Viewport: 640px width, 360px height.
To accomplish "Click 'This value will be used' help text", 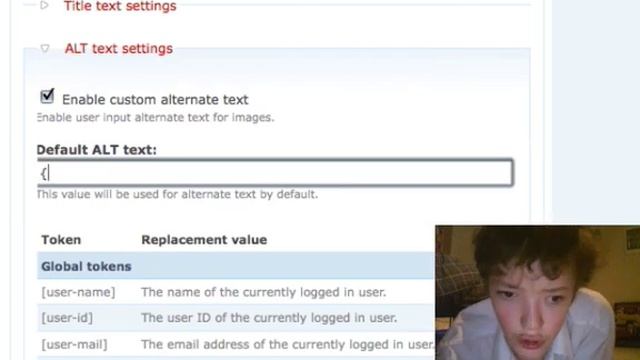I will pos(177,194).
